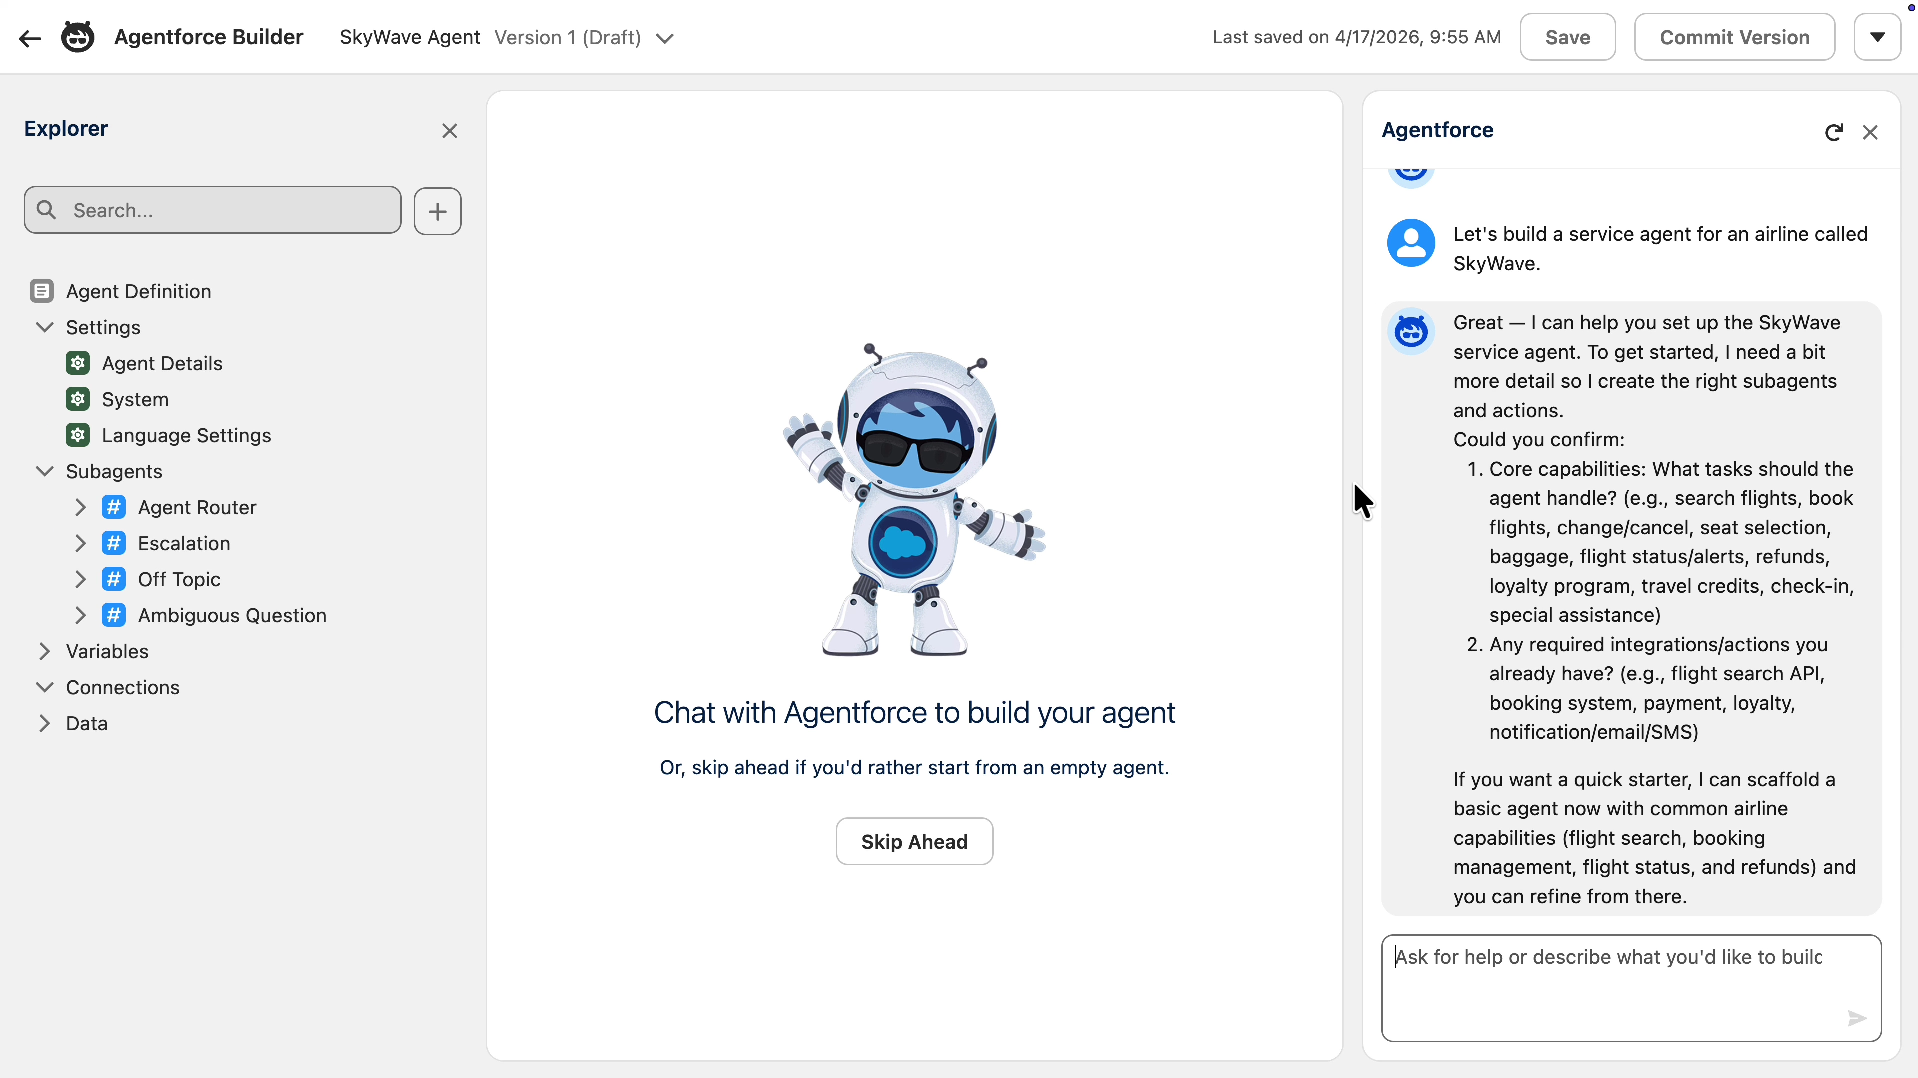Open Agent Definition in the Explorer

pos(139,291)
